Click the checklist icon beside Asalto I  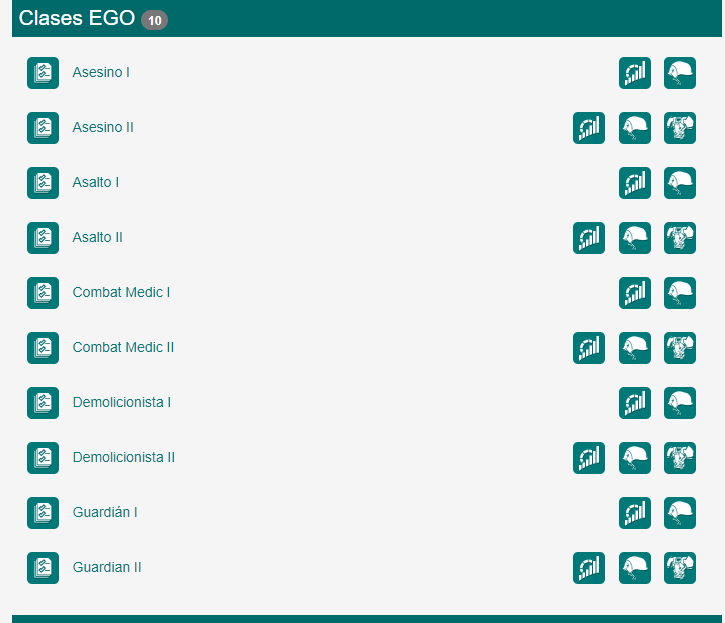tap(43, 183)
